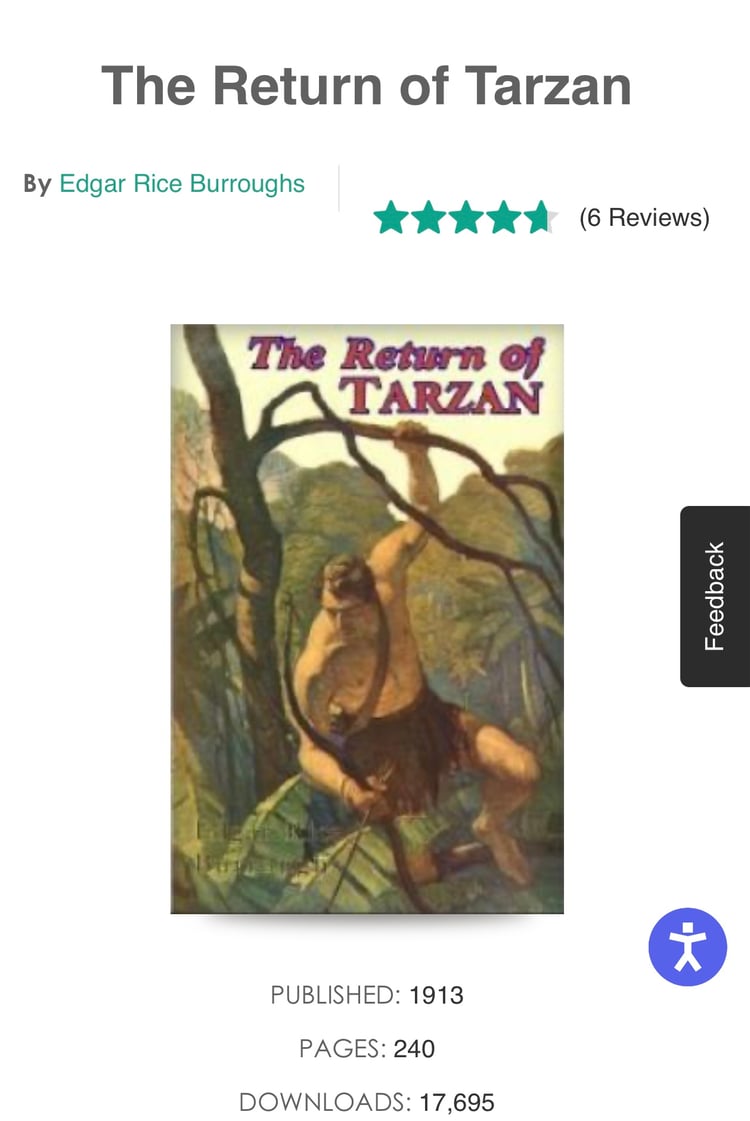Click the downloads count 17,695
This screenshot has width=750, height=1121.
point(456,1102)
